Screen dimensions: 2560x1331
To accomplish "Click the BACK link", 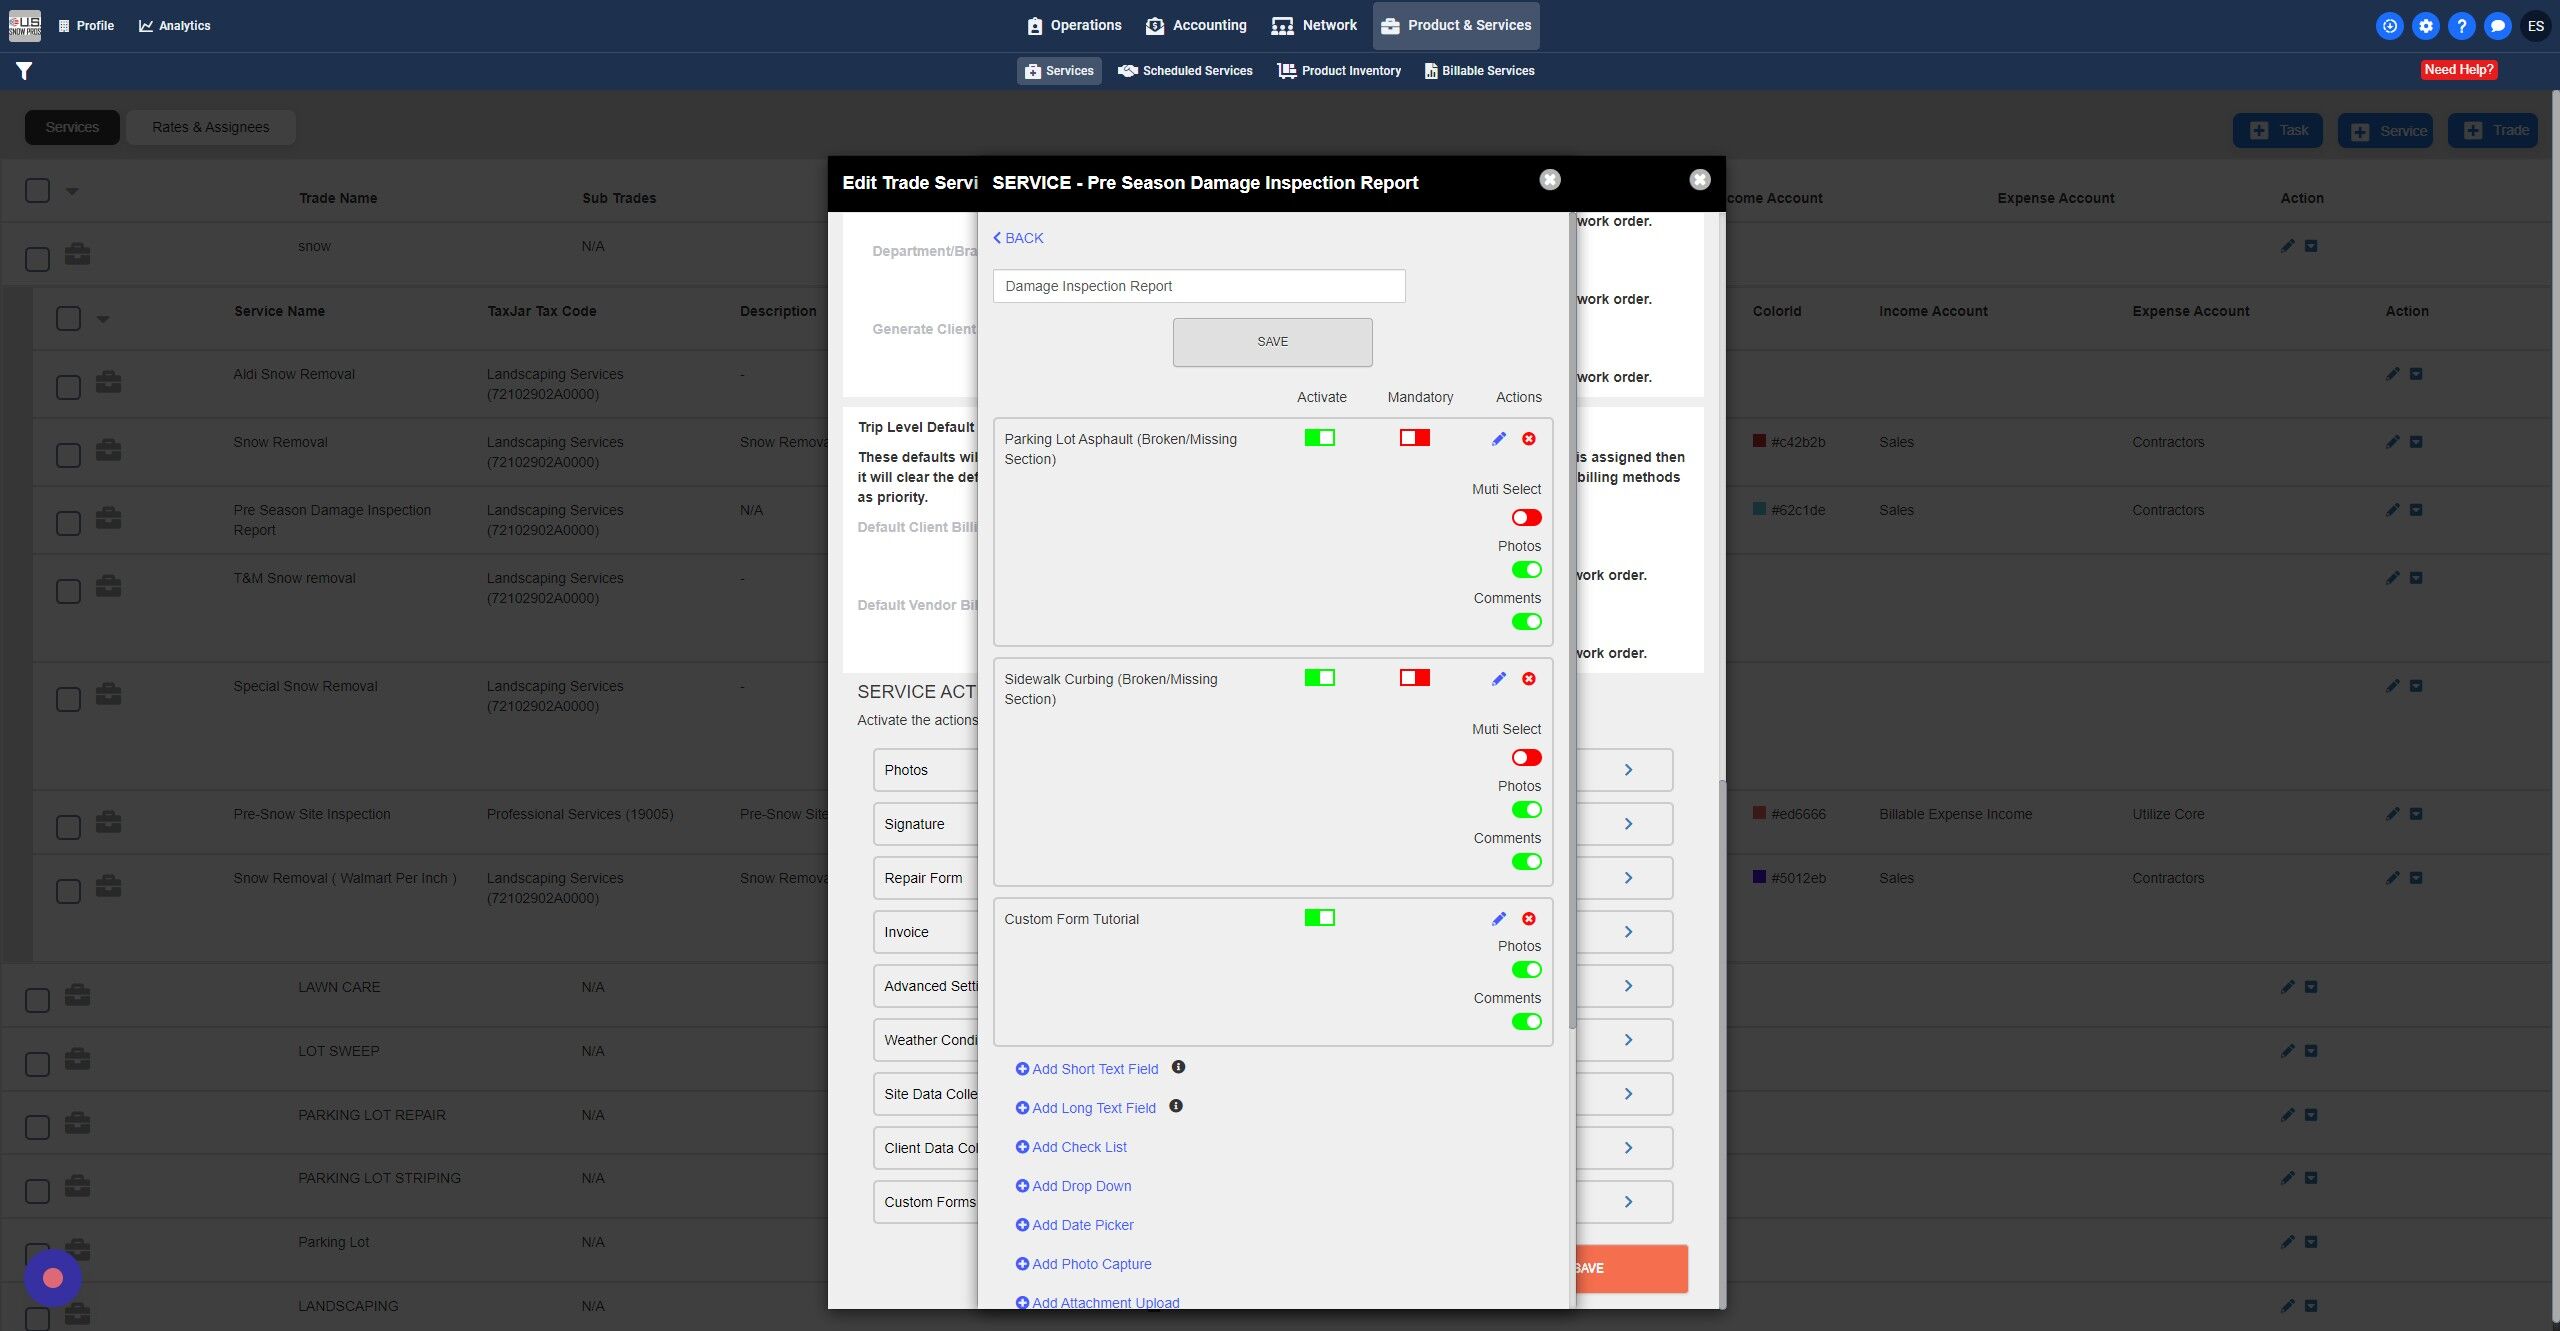I will click(1018, 238).
